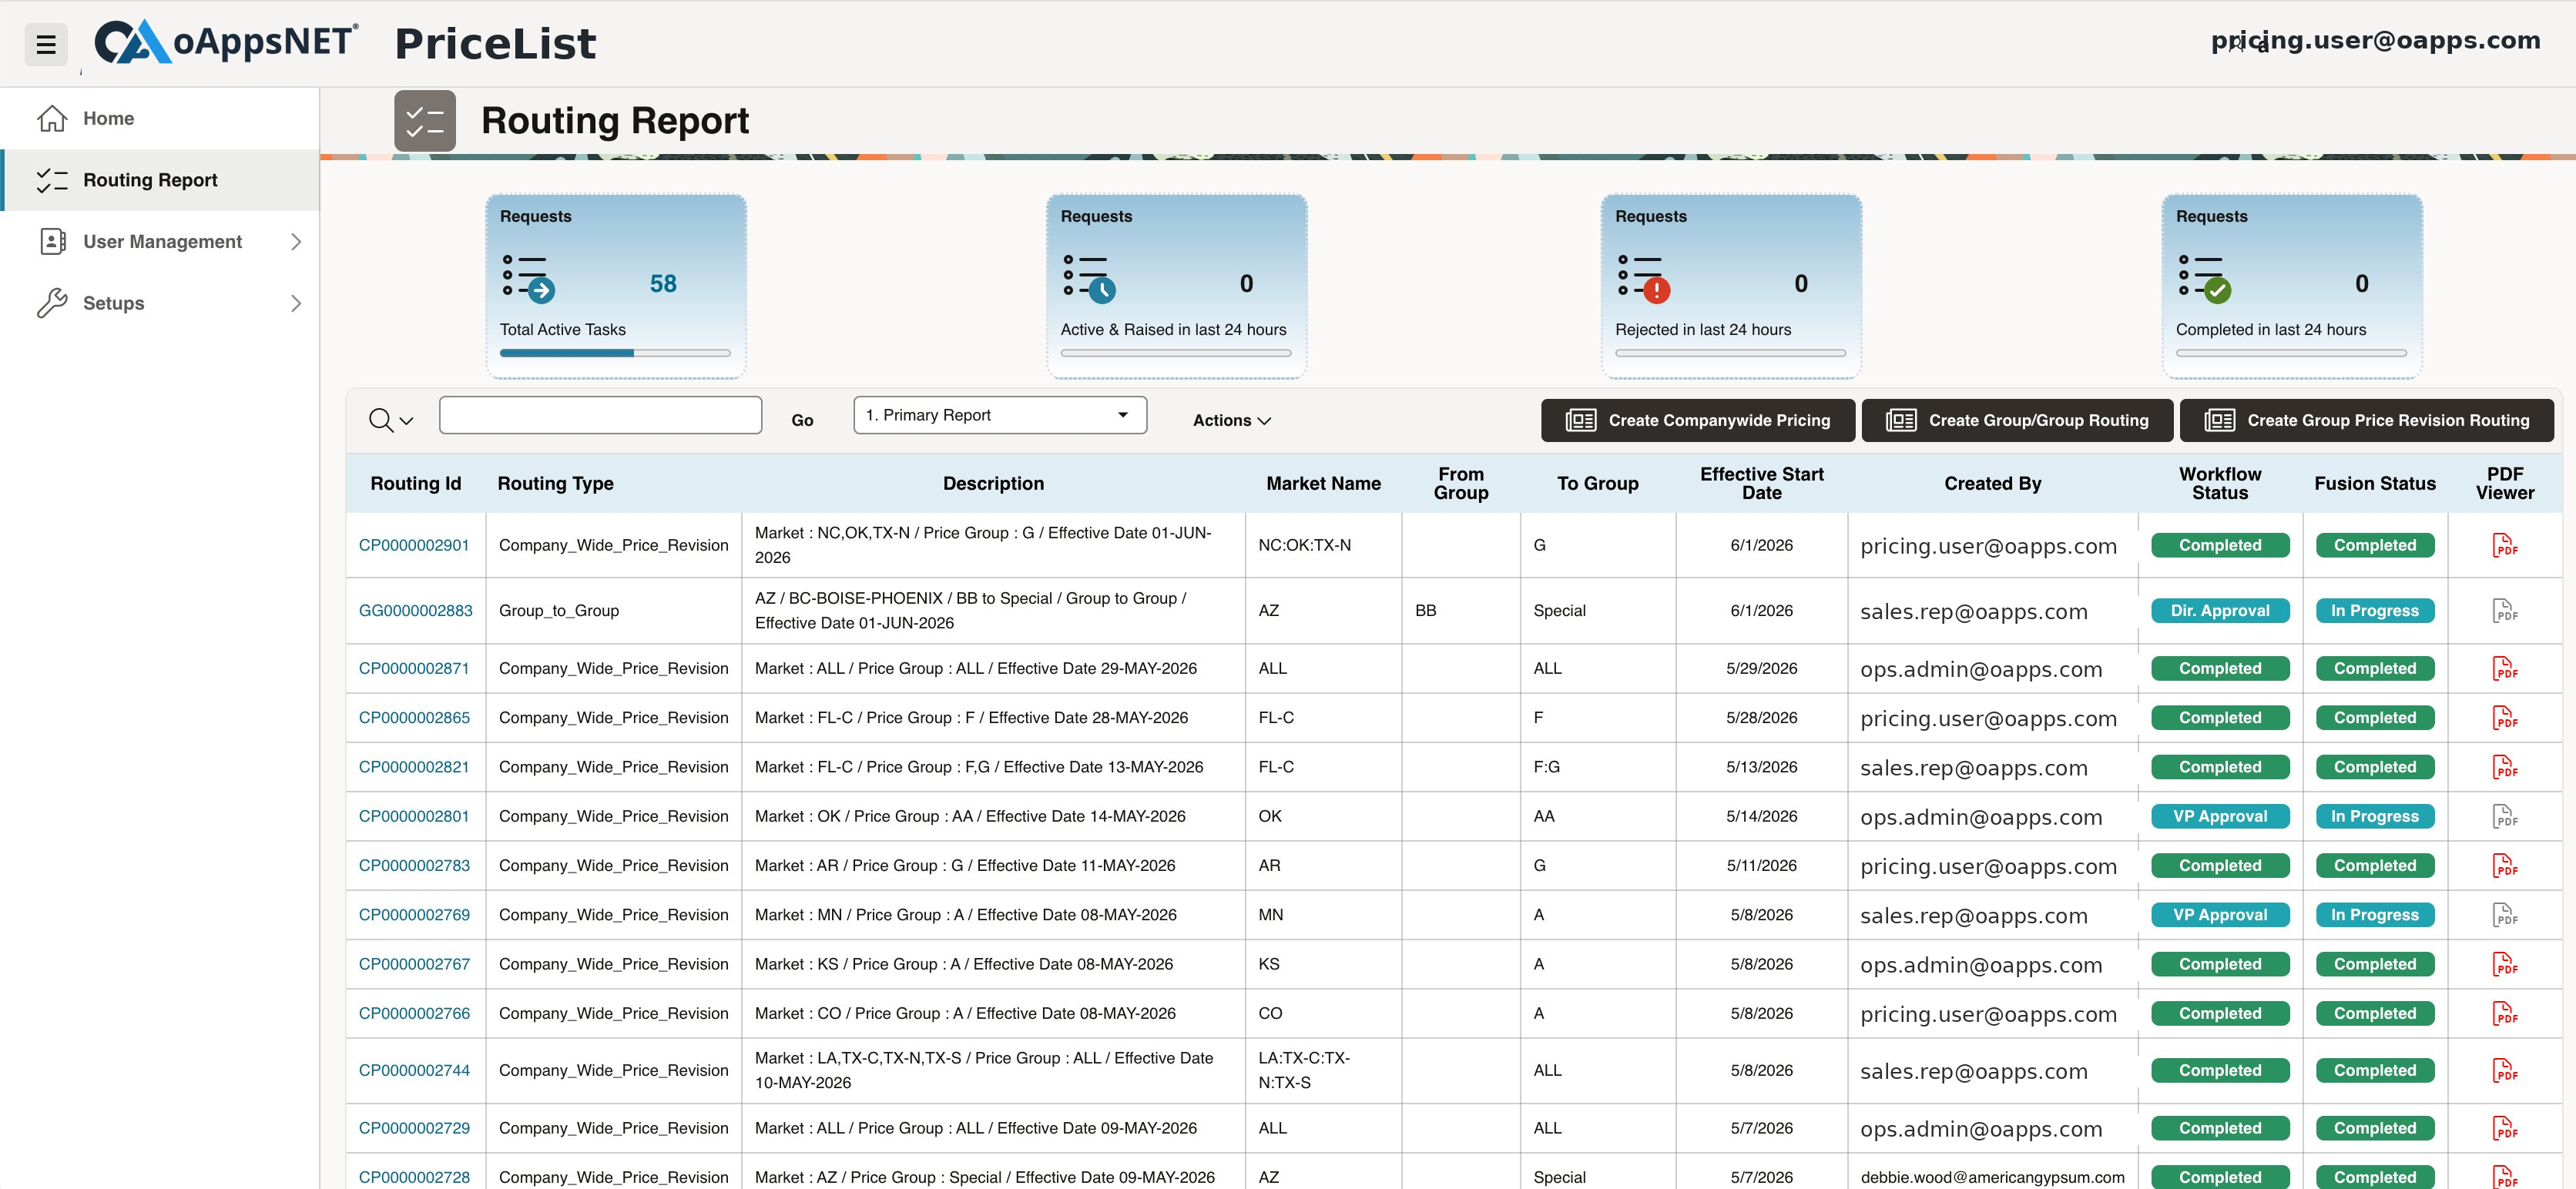Viewport: 2576px width, 1189px height.
Task: Click the report search input field
Action: pos(600,415)
